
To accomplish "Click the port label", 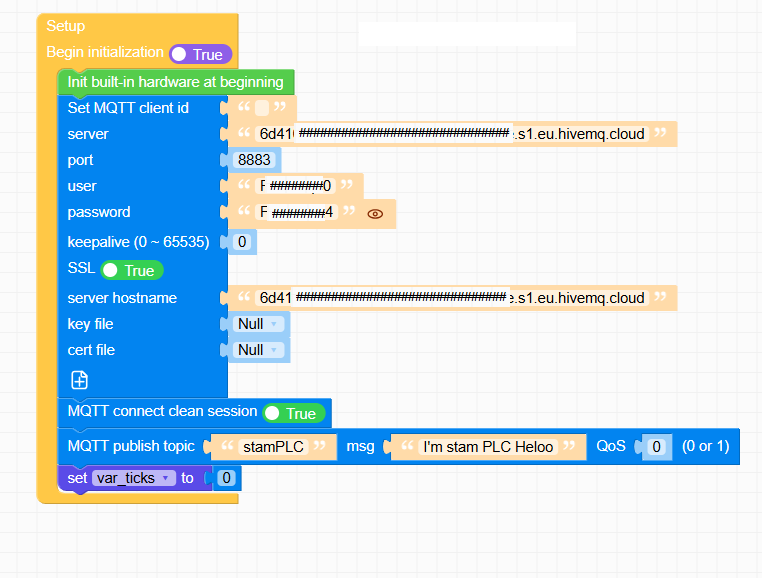I will [x=80, y=160].
